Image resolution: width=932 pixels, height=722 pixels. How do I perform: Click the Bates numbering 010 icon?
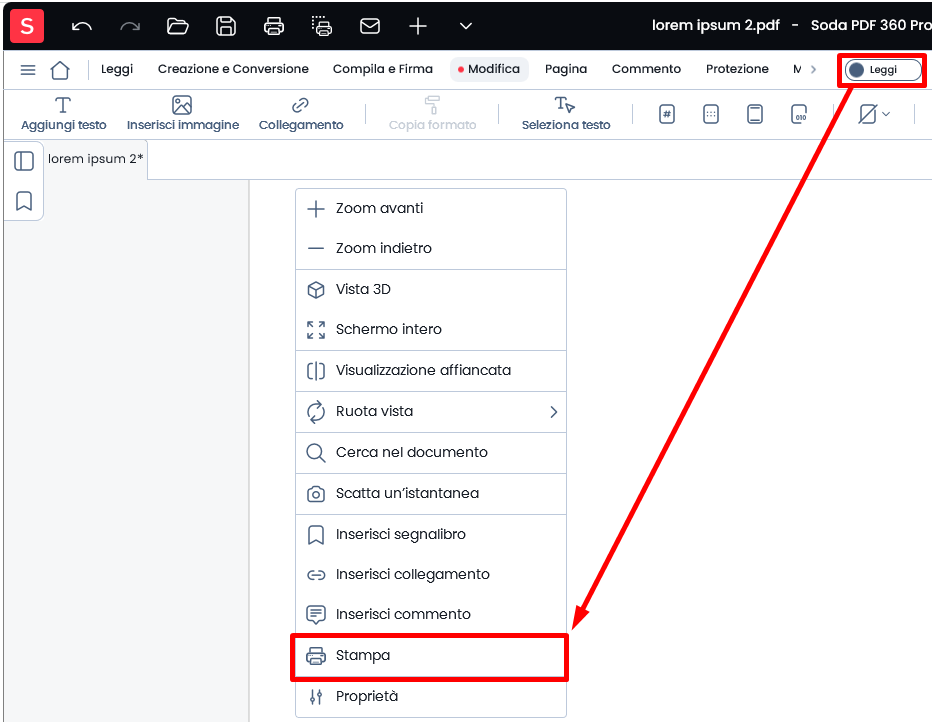[x=799, y=113]
